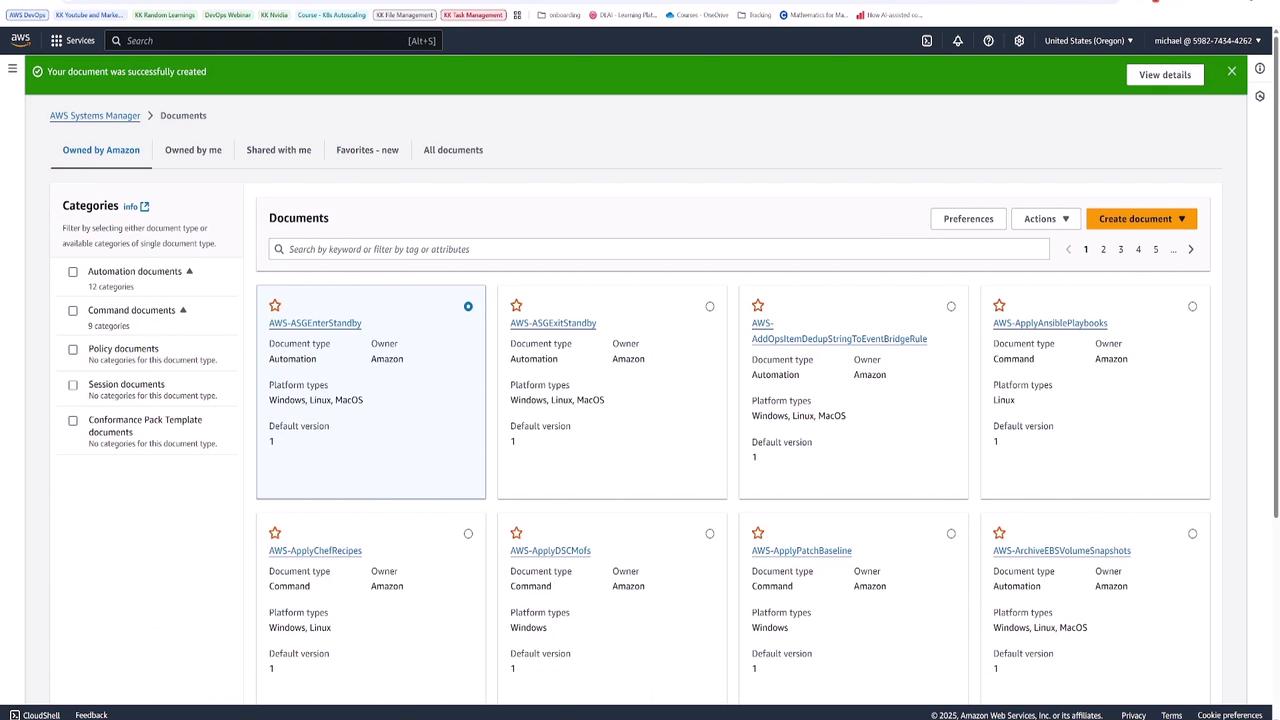Switch to the Owned by me tab

[193, 150]
